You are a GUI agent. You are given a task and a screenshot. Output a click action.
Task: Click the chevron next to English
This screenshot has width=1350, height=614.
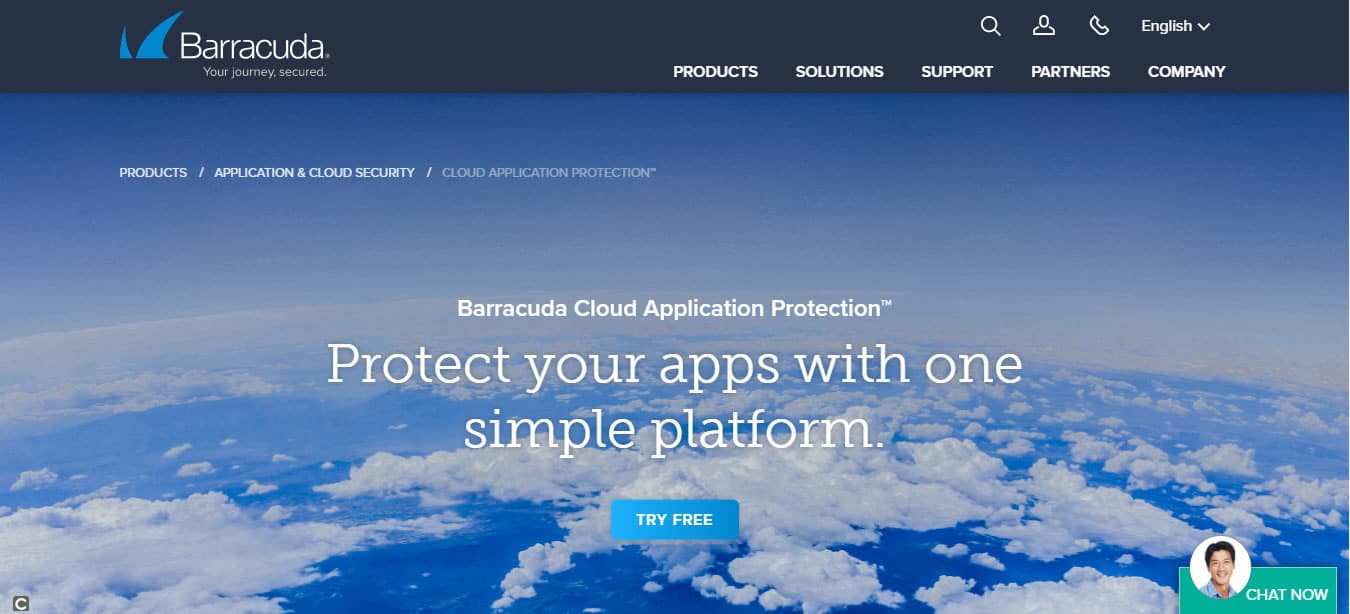(1204, 27)
